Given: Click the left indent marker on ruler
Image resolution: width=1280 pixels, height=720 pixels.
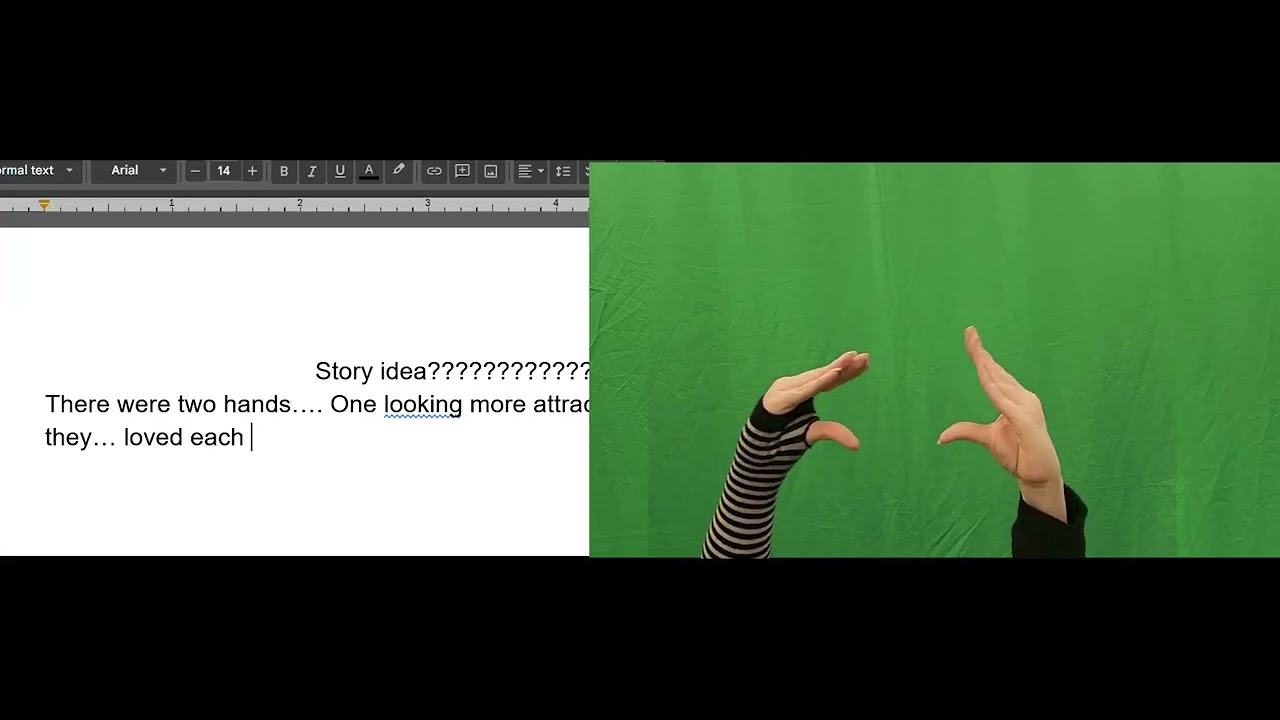Looking at the screenshot, I should (44, 205).
